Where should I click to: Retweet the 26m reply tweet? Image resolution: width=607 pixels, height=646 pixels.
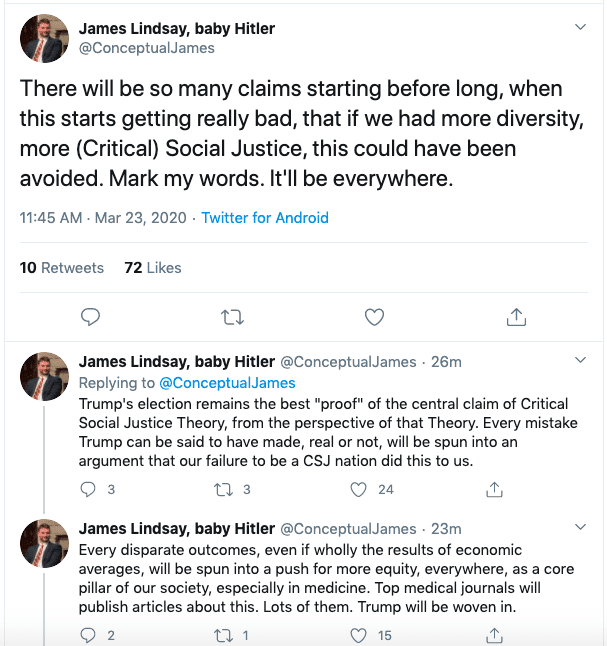pos(224,489)
